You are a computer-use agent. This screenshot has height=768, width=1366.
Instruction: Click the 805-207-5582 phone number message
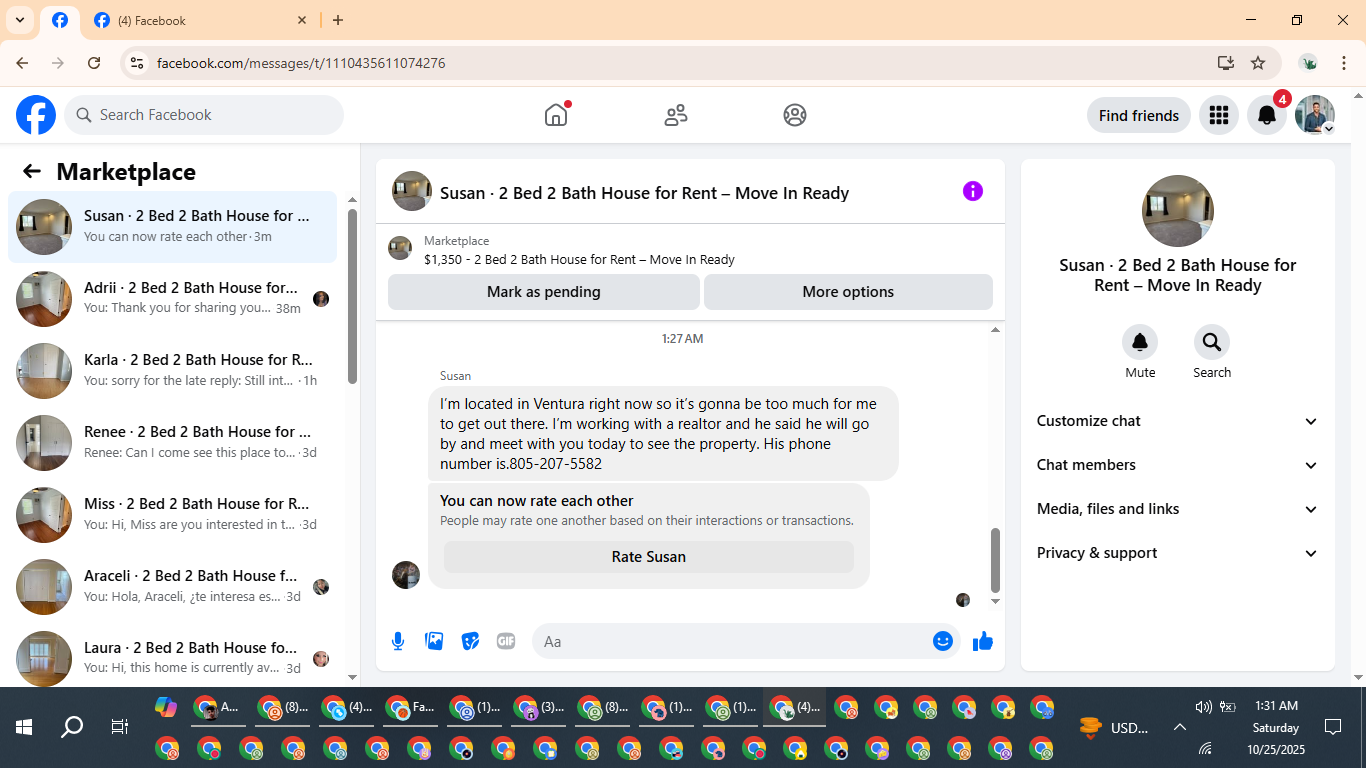pos(663,434)
